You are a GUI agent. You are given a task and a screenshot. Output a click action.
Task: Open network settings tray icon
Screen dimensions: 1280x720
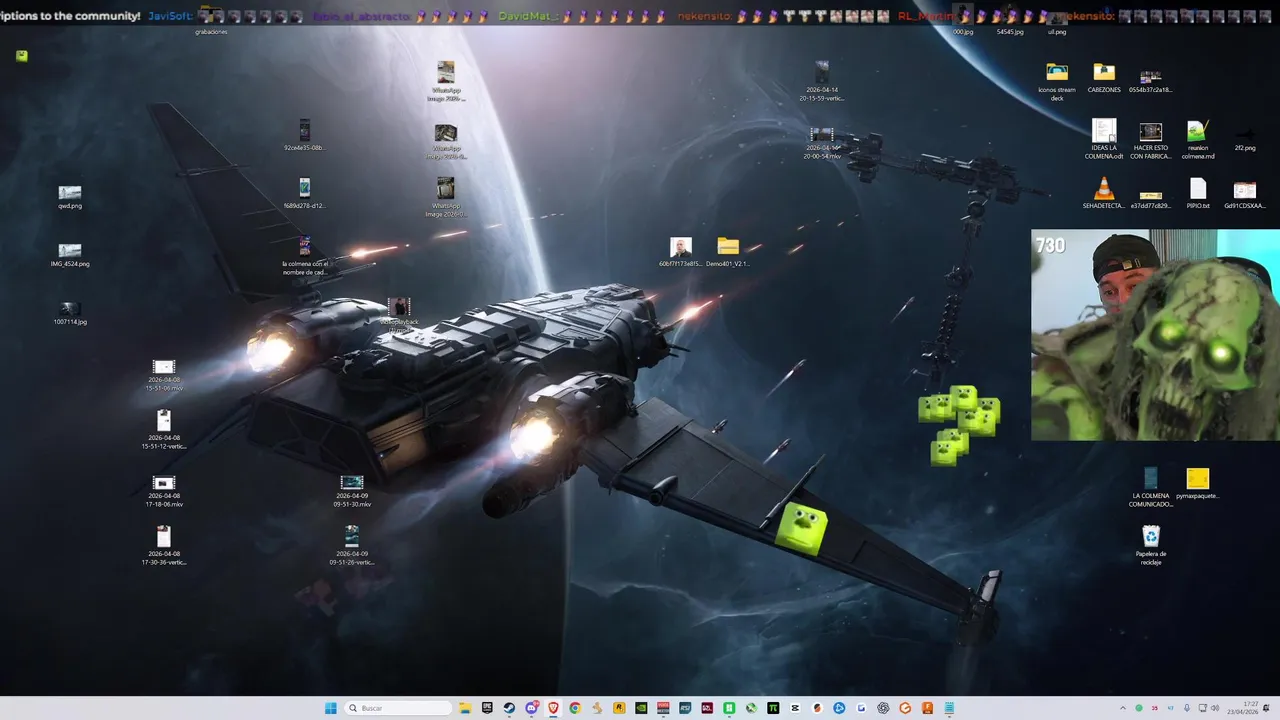[1203, 708]
